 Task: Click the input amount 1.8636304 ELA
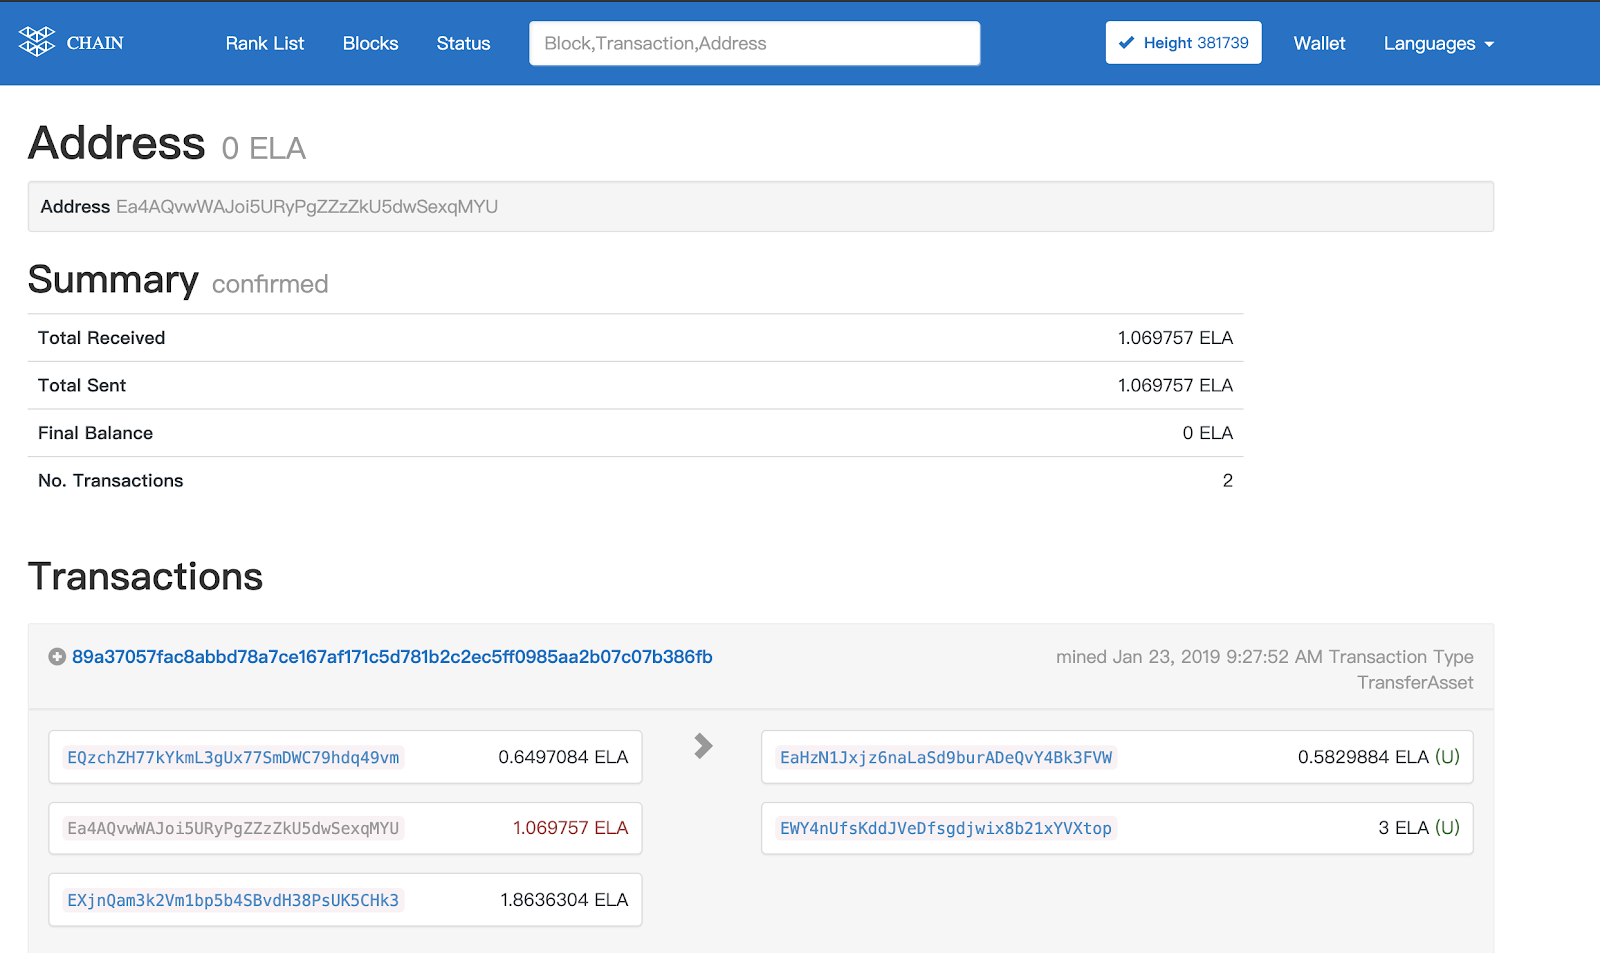564,900
